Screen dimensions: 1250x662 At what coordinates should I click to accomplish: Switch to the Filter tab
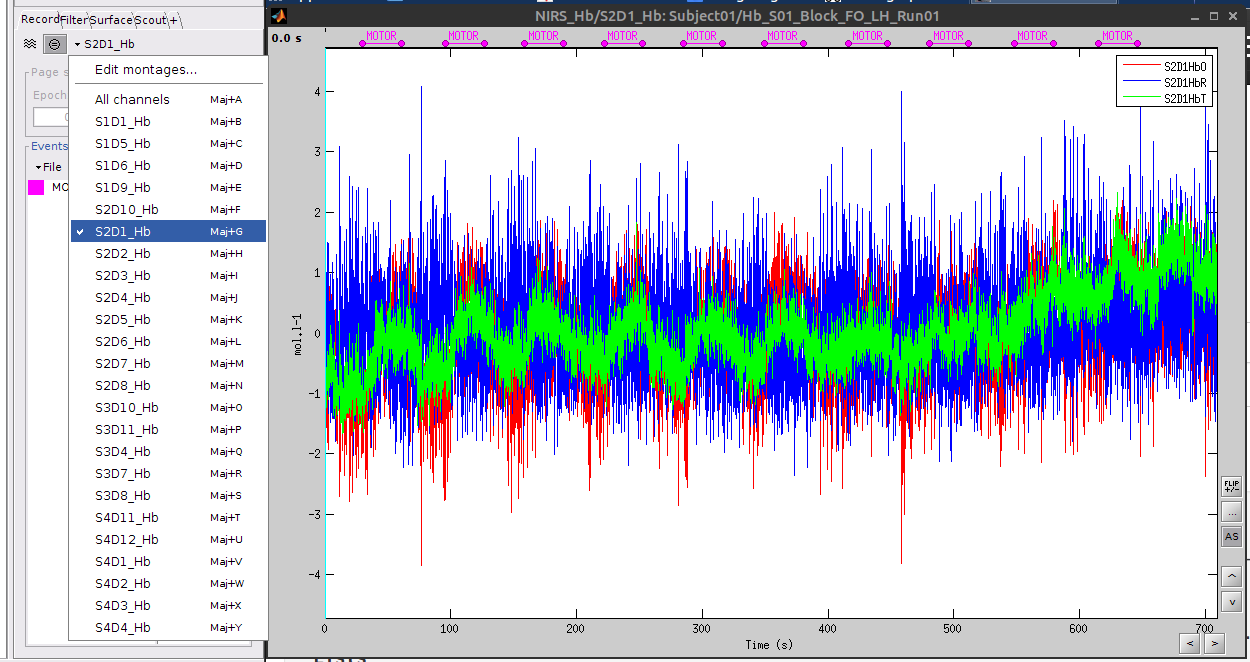tap(73, 19)
